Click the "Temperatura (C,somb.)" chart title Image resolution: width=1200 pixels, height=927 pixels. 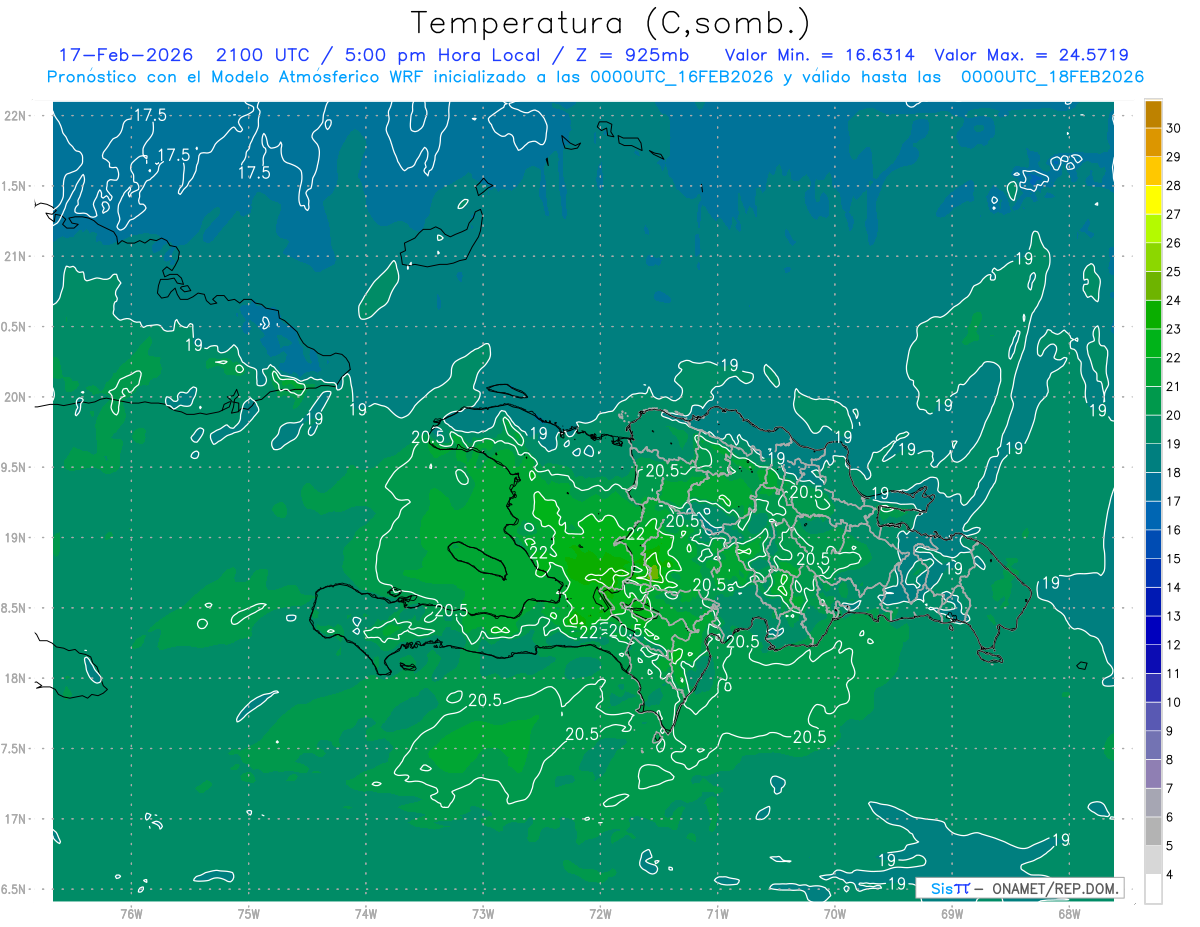611,23
